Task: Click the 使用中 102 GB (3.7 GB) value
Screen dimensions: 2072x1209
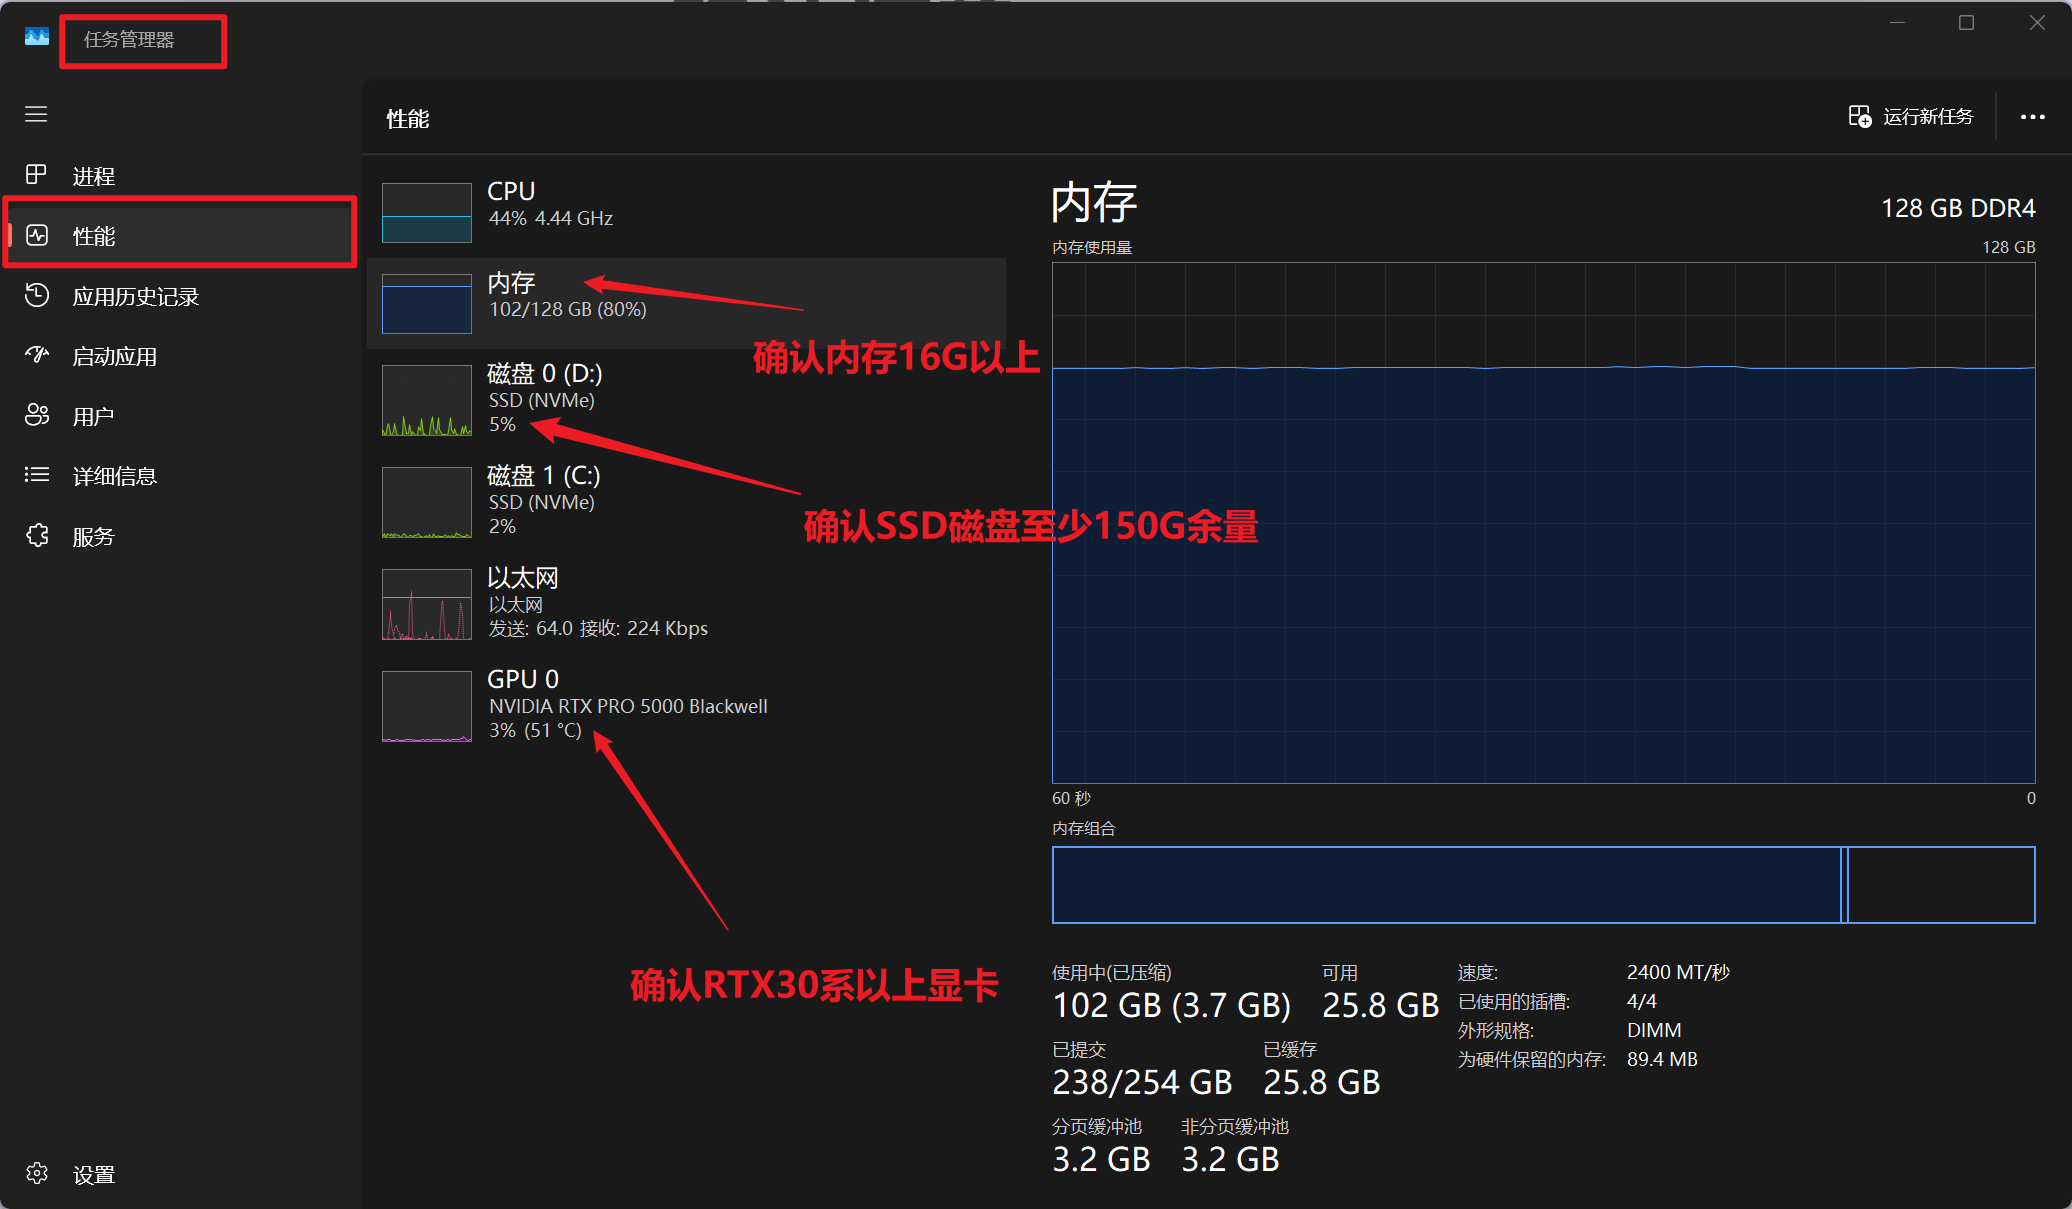Action: coord(1171,1005)
